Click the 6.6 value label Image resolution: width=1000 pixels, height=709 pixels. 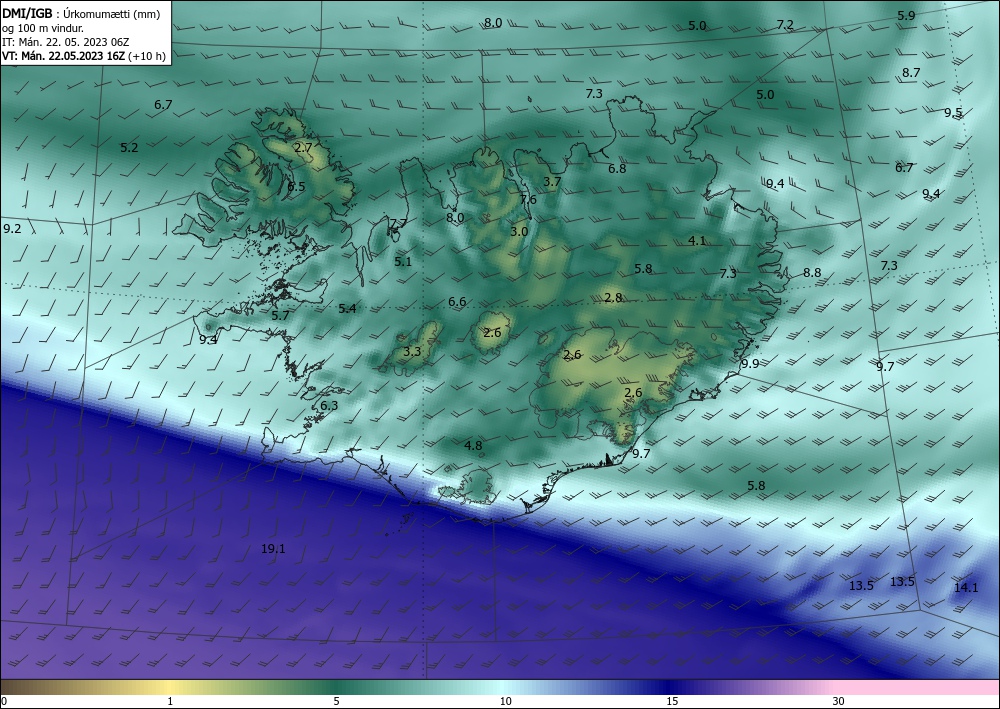[x=457, y=302]
